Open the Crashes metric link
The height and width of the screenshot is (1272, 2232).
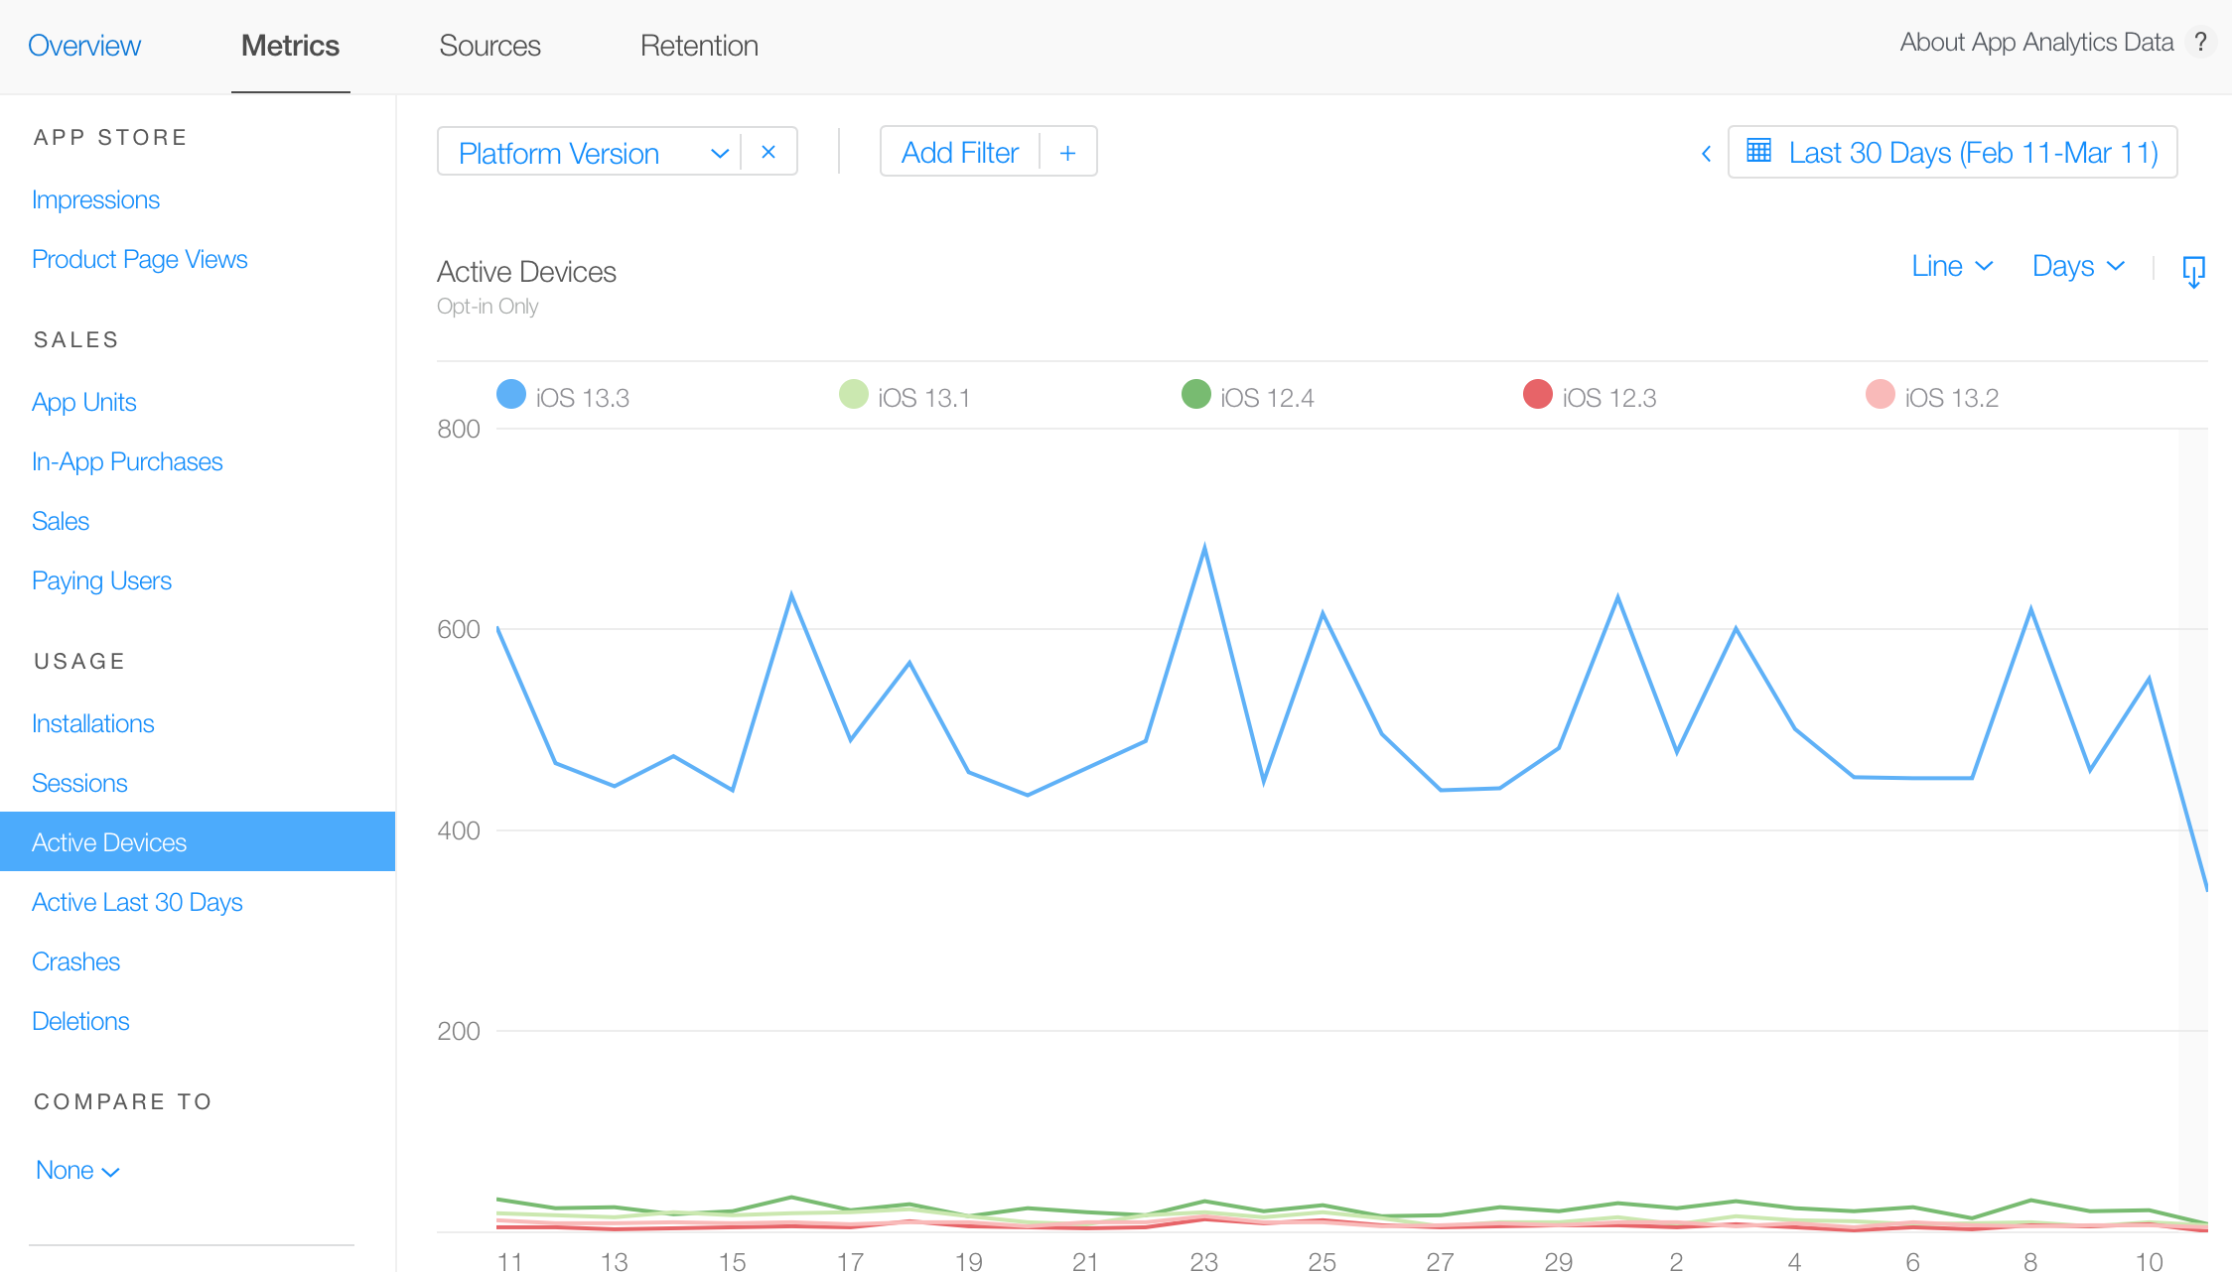click(x=76, y=961)
